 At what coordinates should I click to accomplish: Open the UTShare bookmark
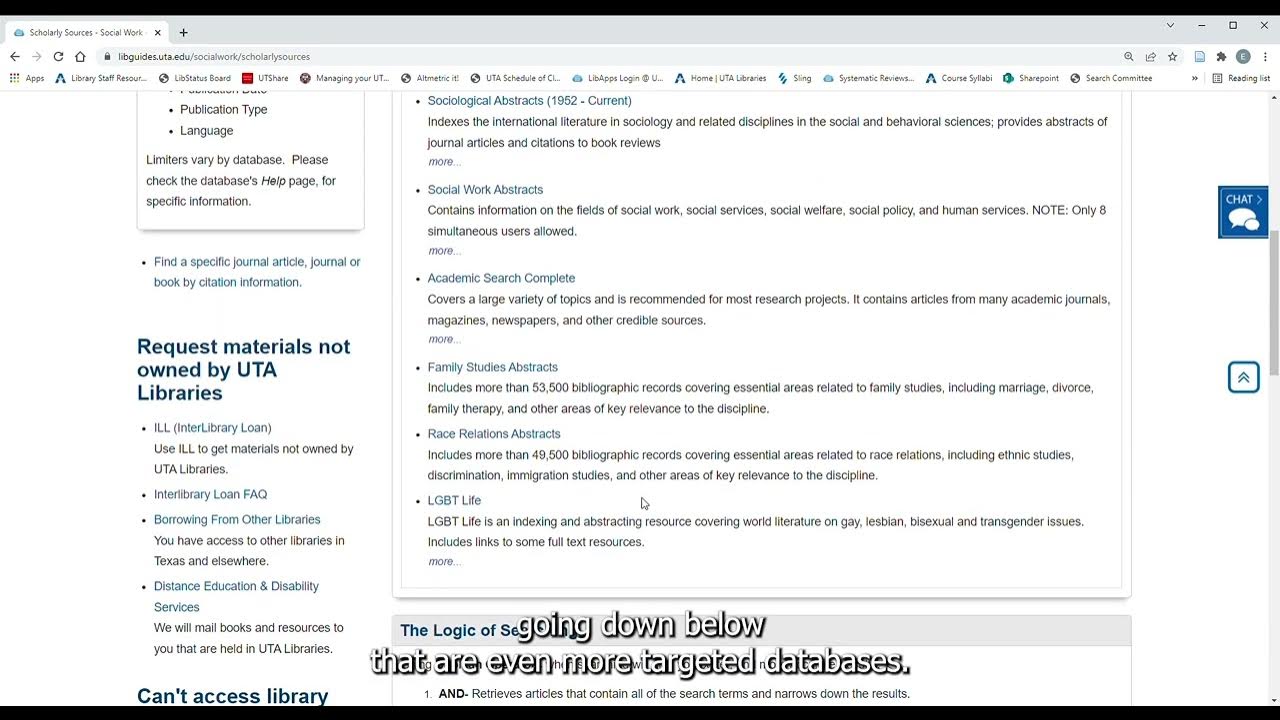point(265,78)
